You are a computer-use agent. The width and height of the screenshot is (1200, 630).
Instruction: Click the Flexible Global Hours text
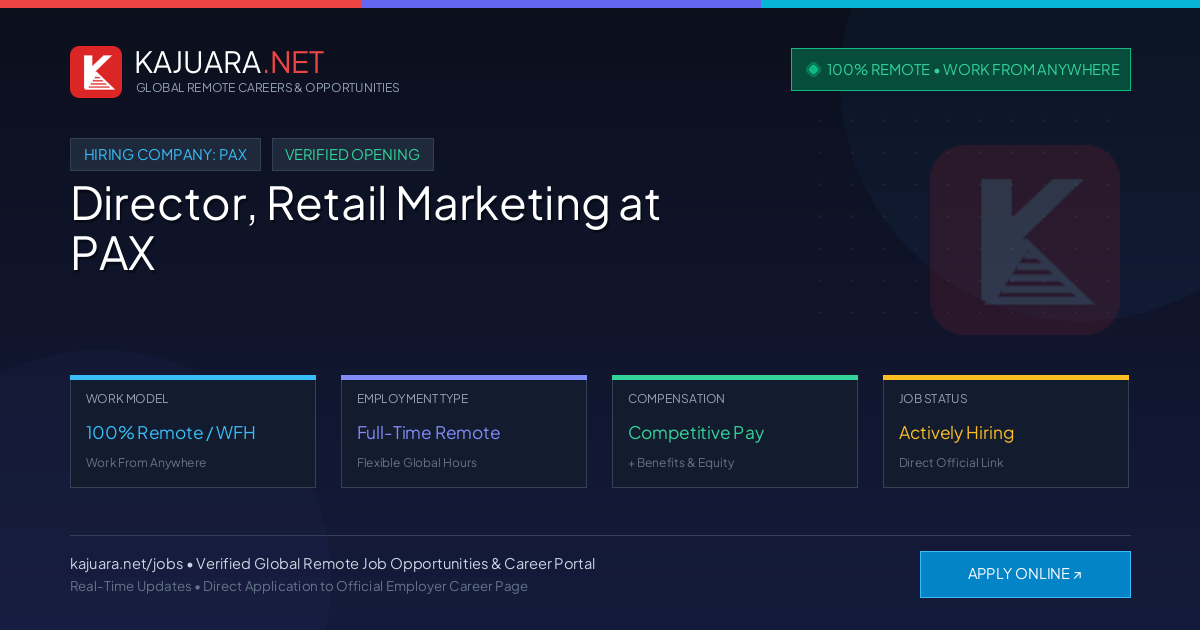417,463
